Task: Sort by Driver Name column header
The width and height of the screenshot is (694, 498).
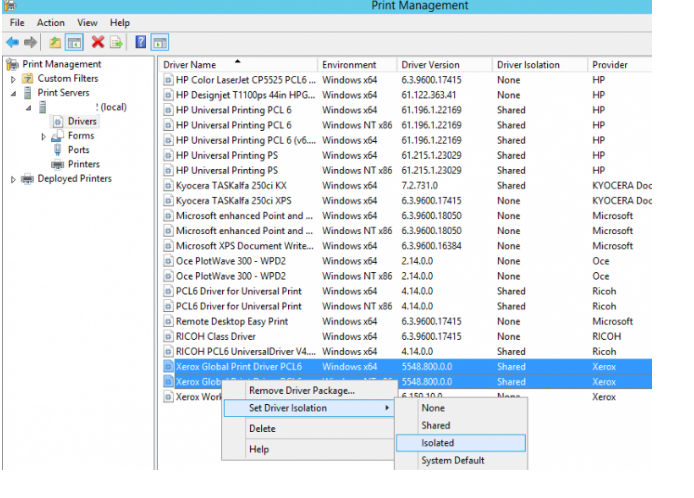Action: coord(238,65)
